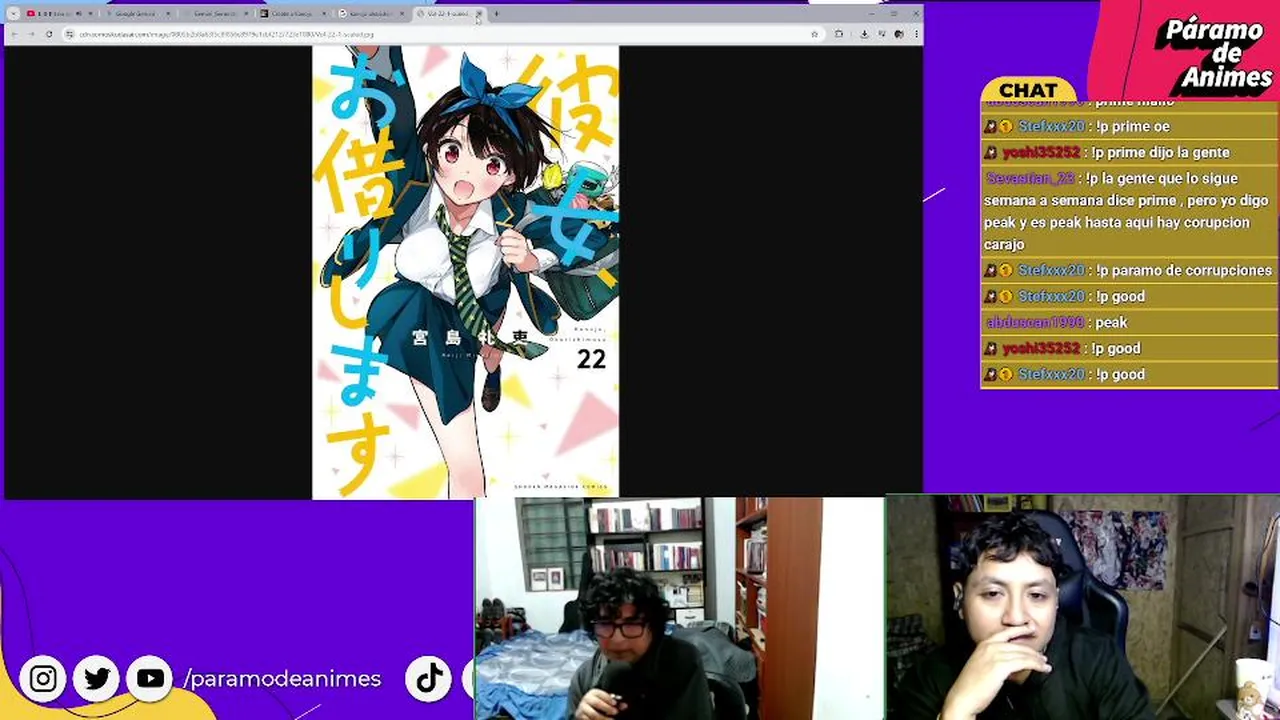The height and width of the screenshot is (720, 1280).
Task: Reload the current page
Action: pyautogui.click(x=49, y=34)
